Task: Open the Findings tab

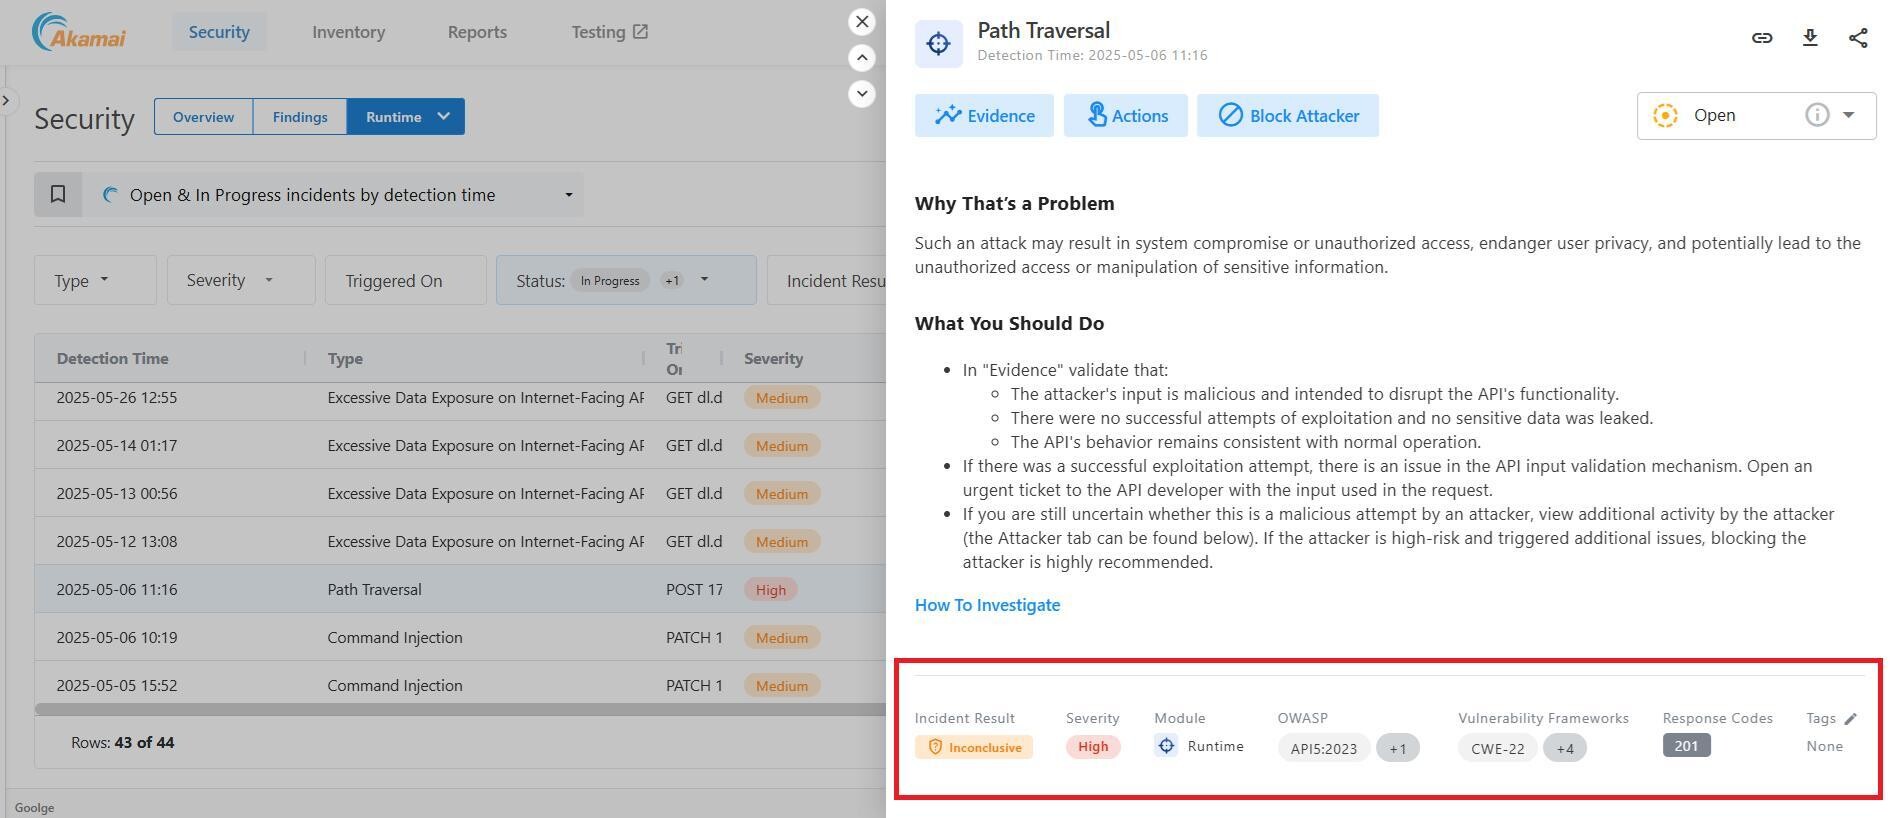Action: coord(299,117)
